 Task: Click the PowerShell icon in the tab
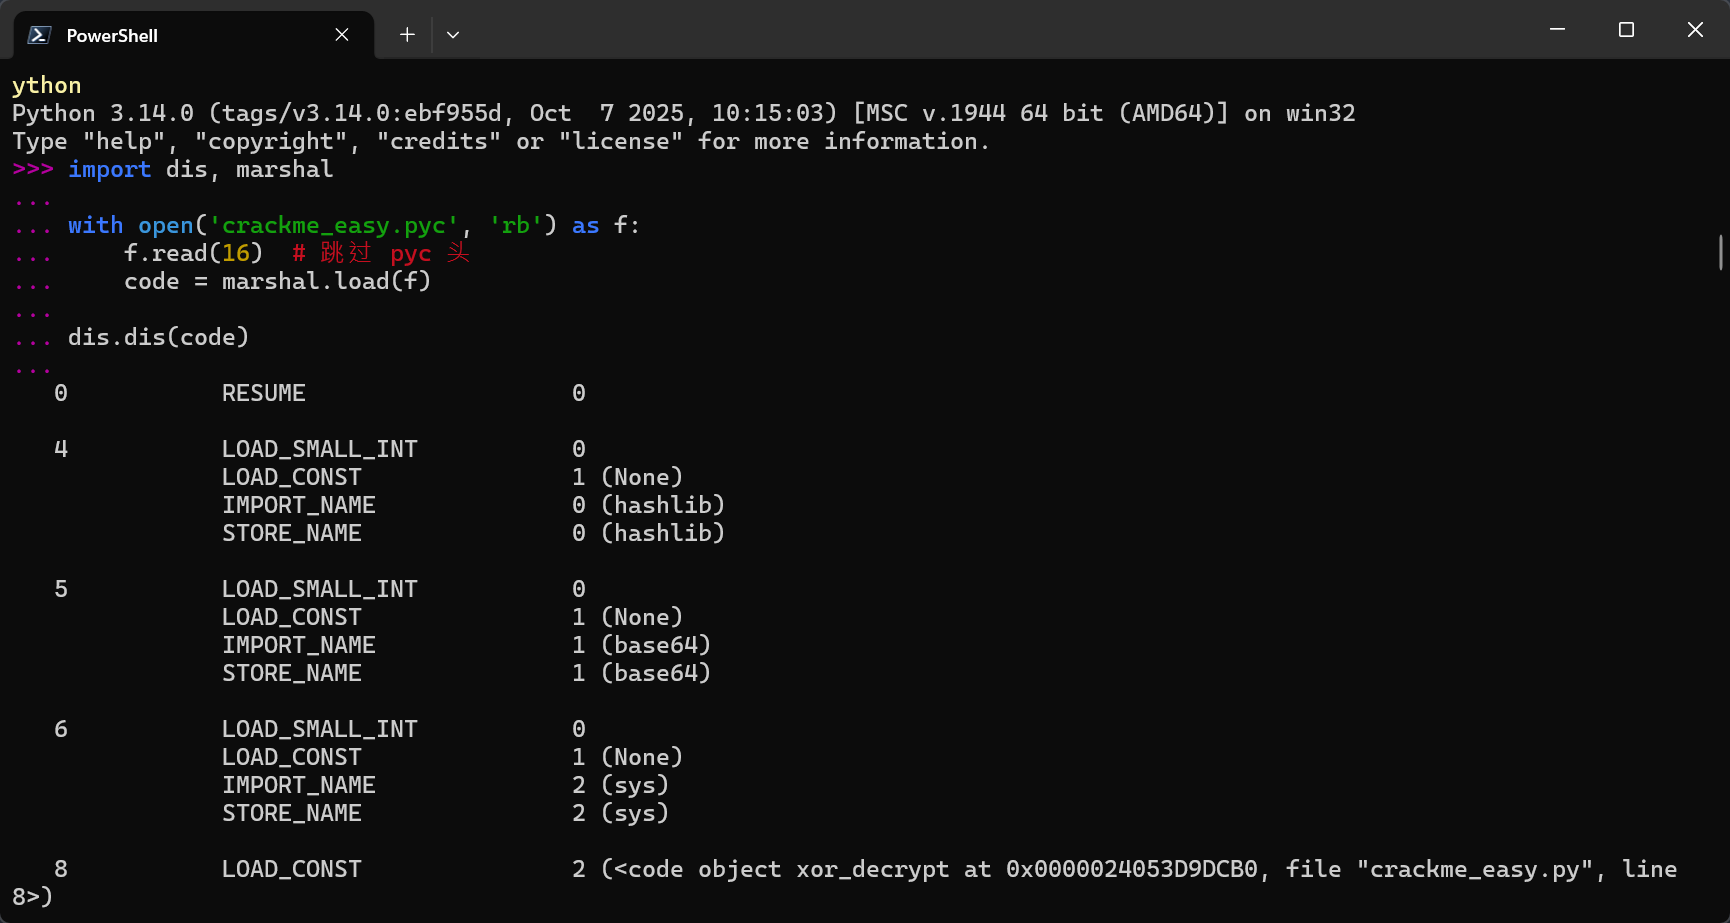click(39, 35)
